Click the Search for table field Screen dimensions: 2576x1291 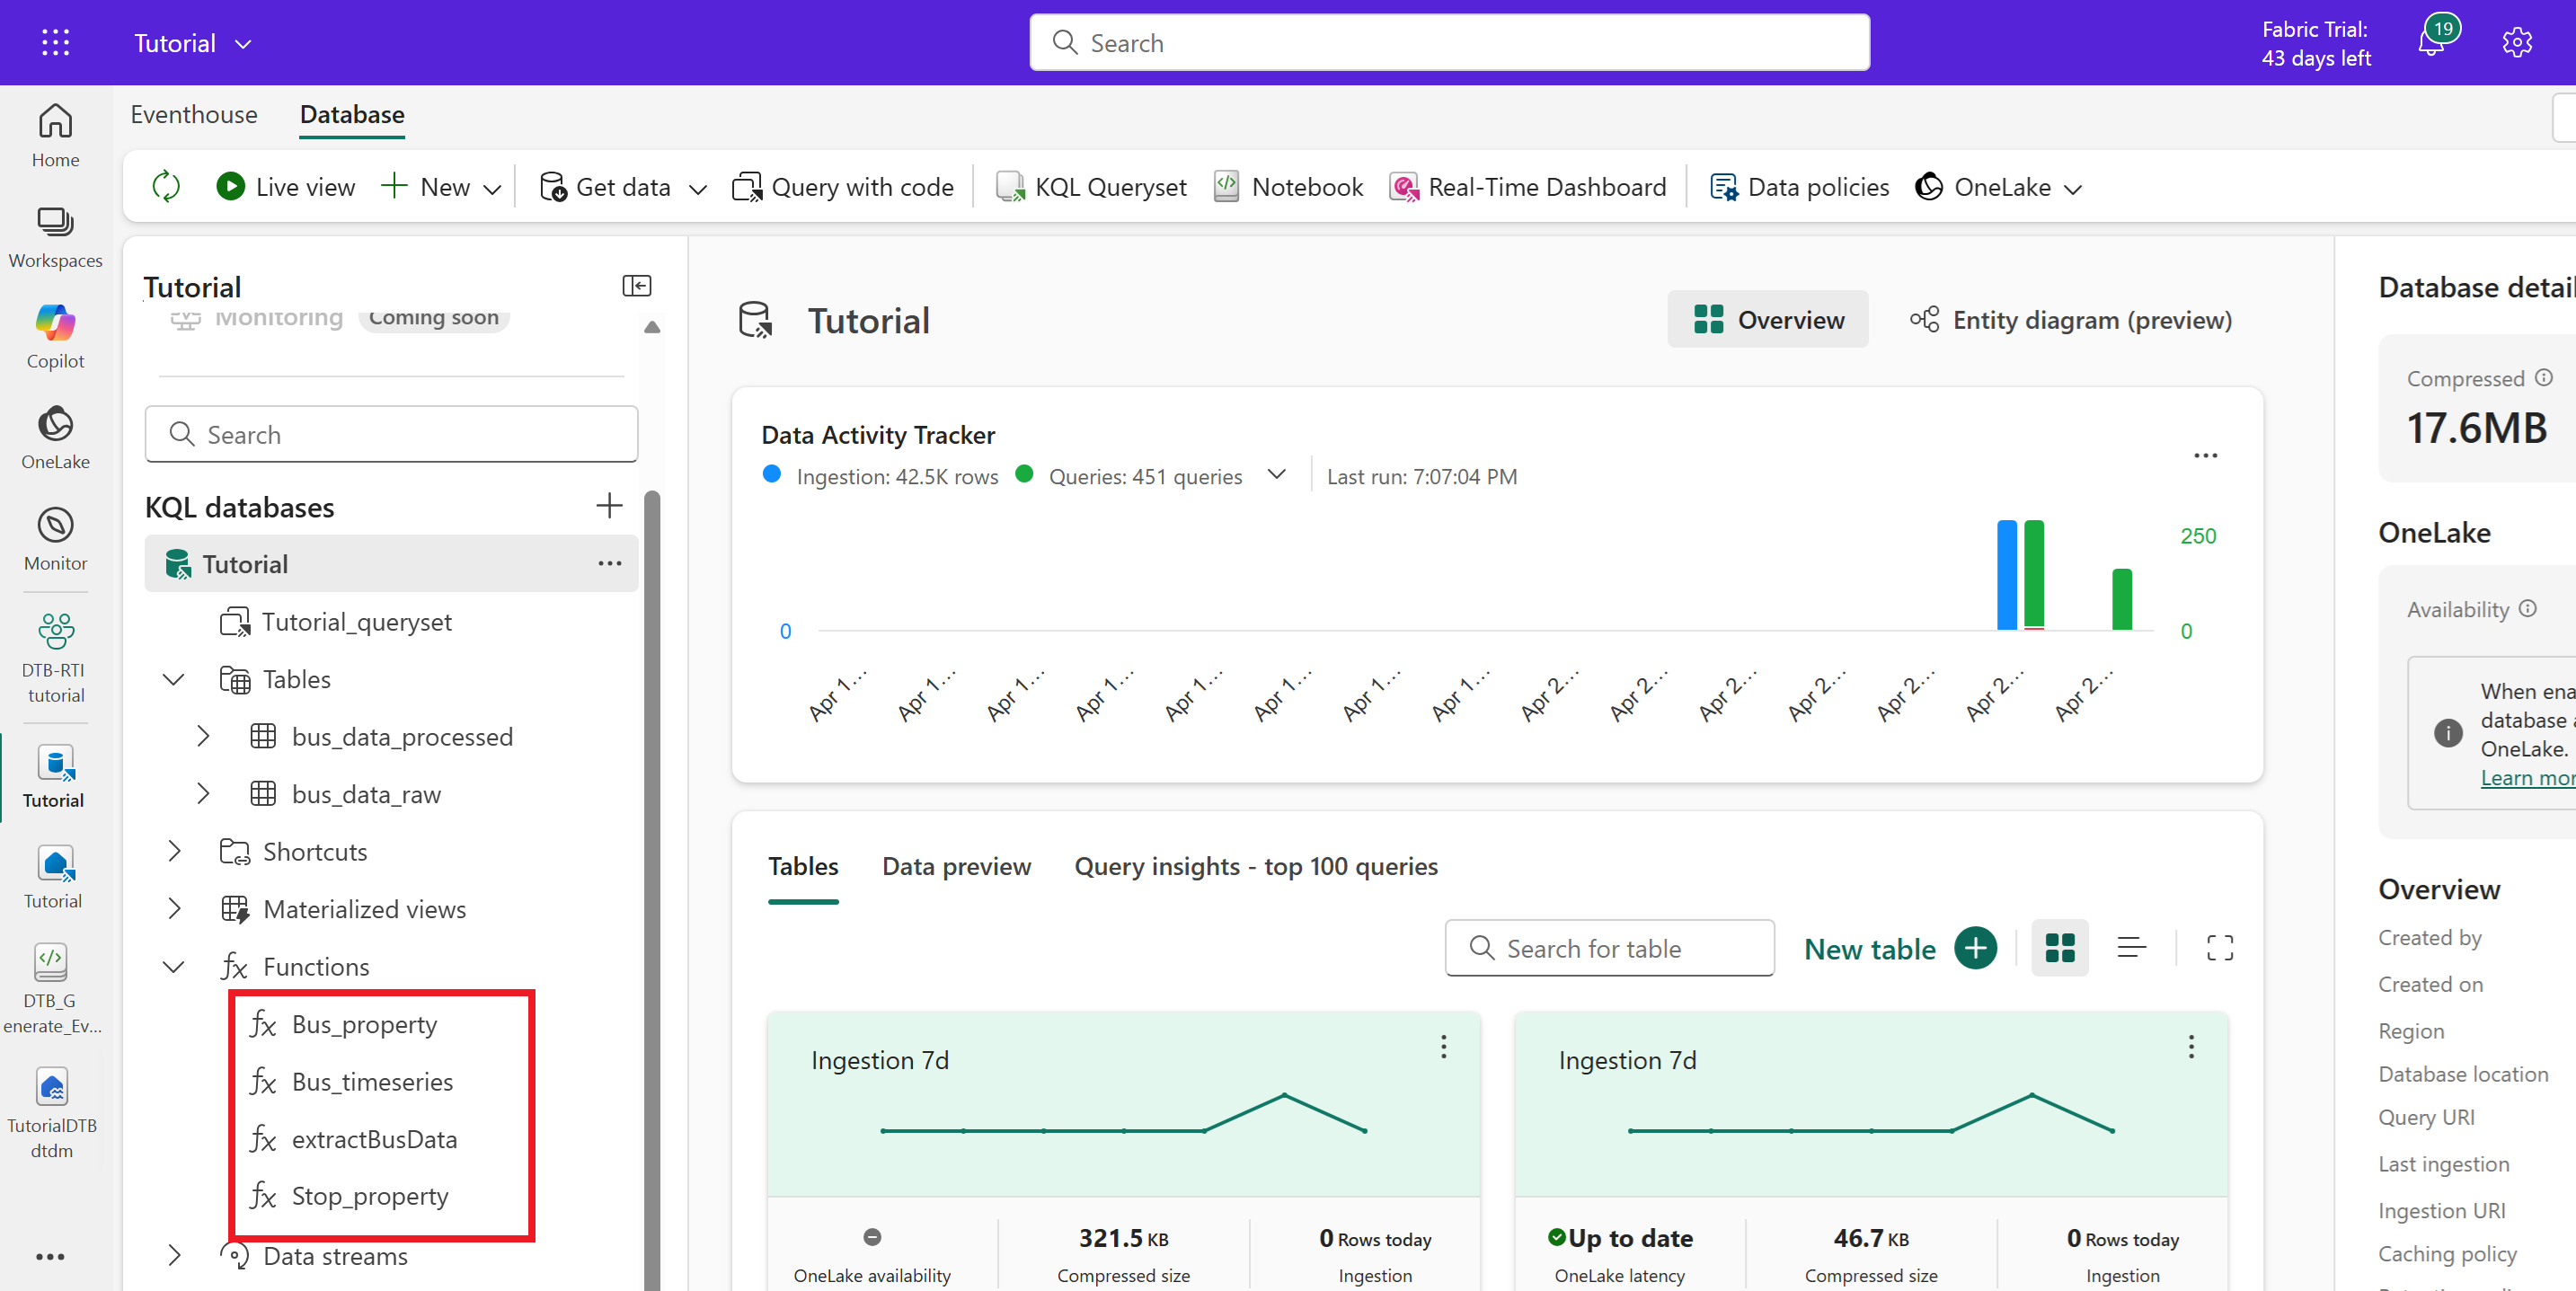(x=1609, y=948)
